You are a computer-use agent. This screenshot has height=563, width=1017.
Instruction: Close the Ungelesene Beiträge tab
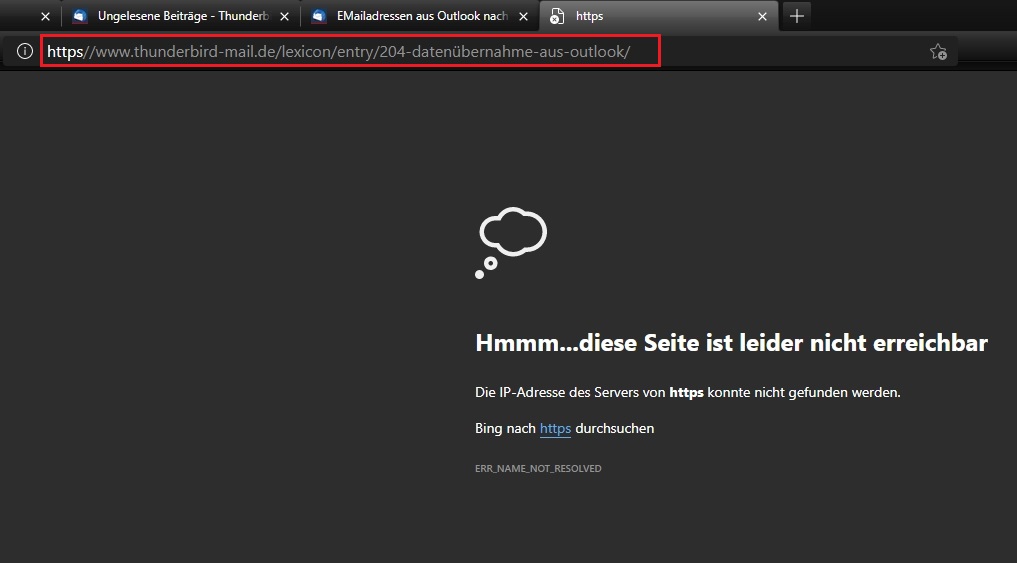(284, 16)
